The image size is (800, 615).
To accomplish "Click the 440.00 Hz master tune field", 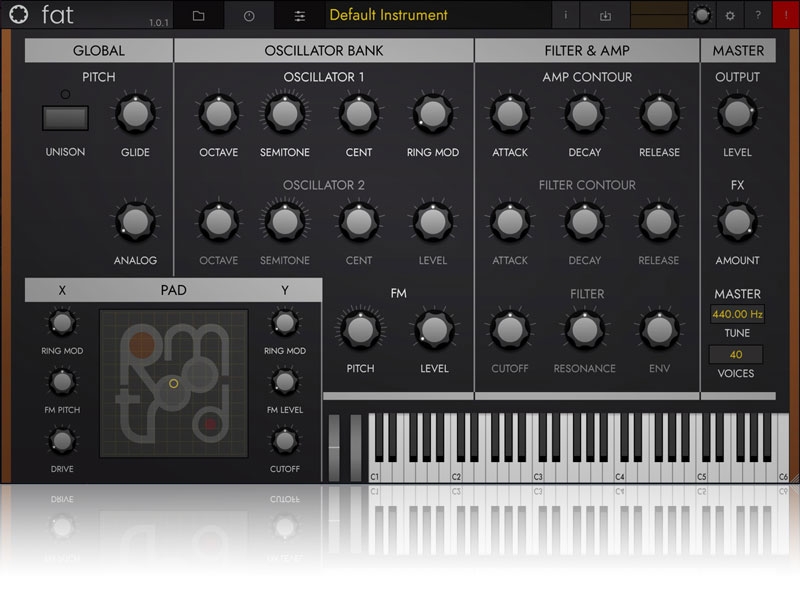I will coord(737,314).
